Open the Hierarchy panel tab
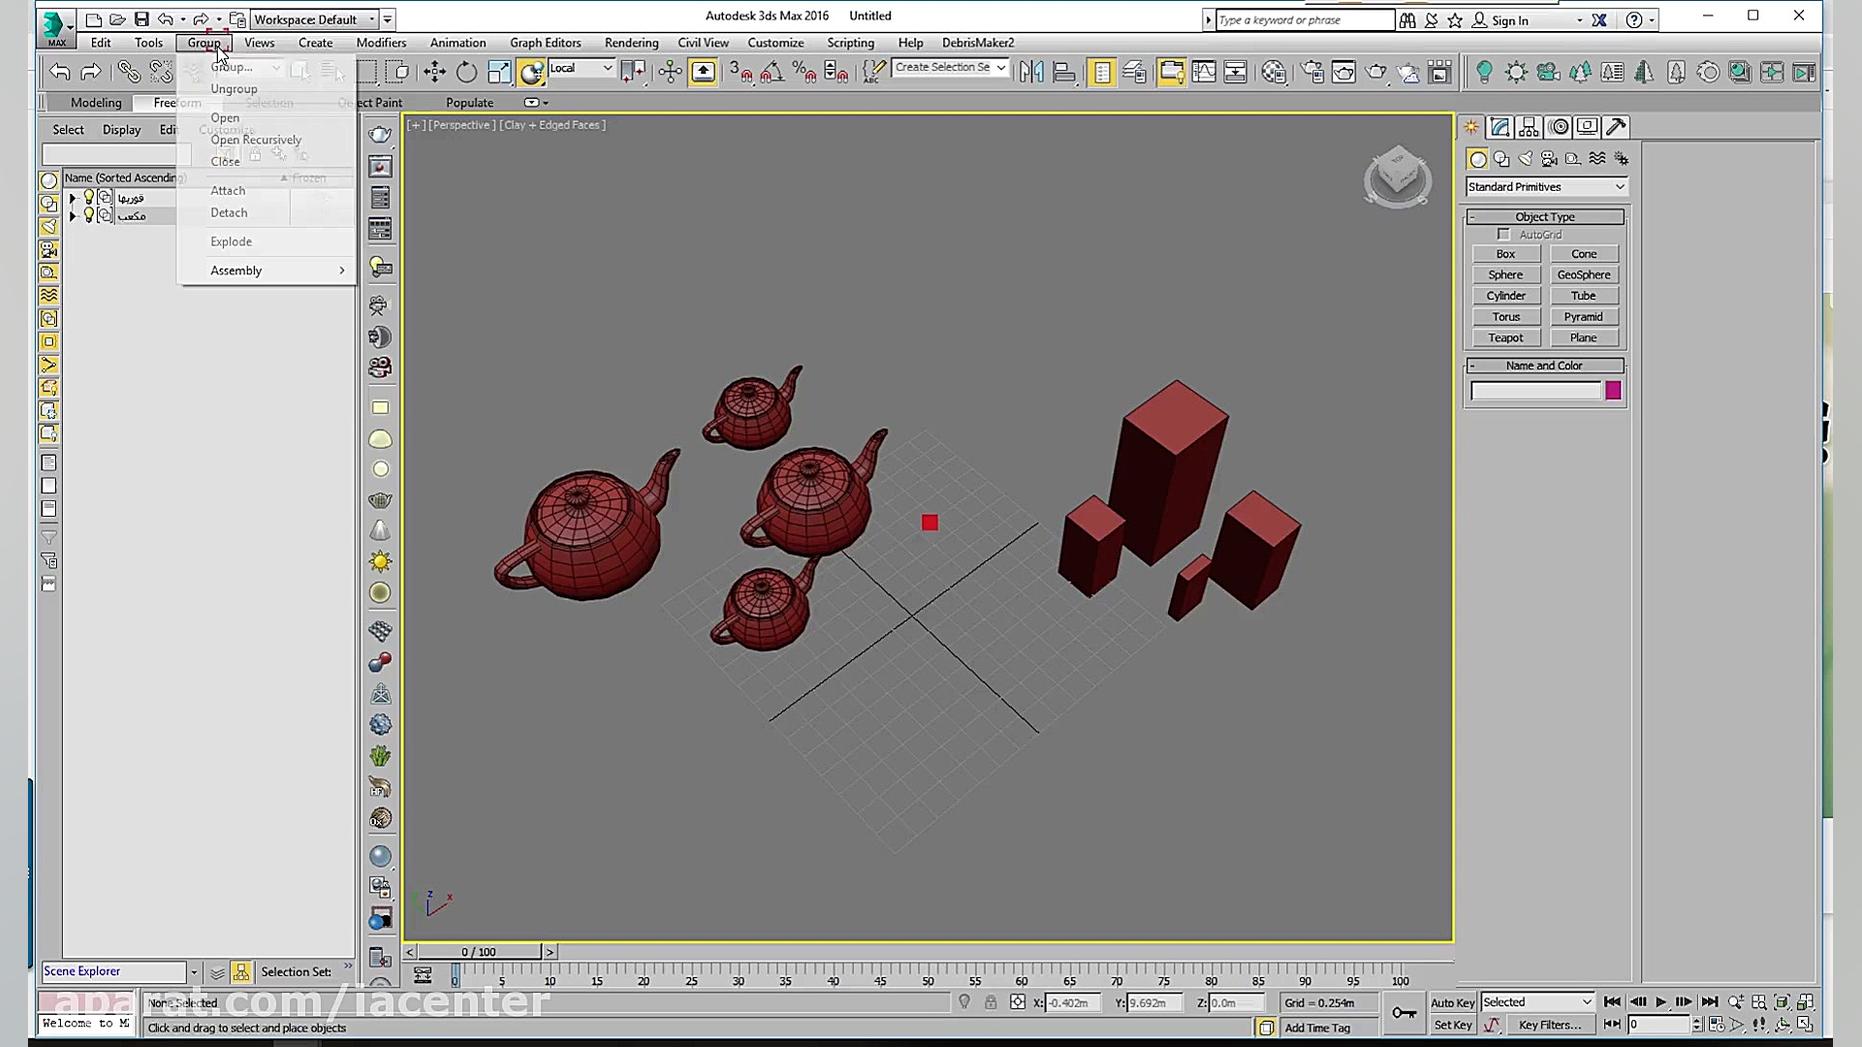 1528,127
